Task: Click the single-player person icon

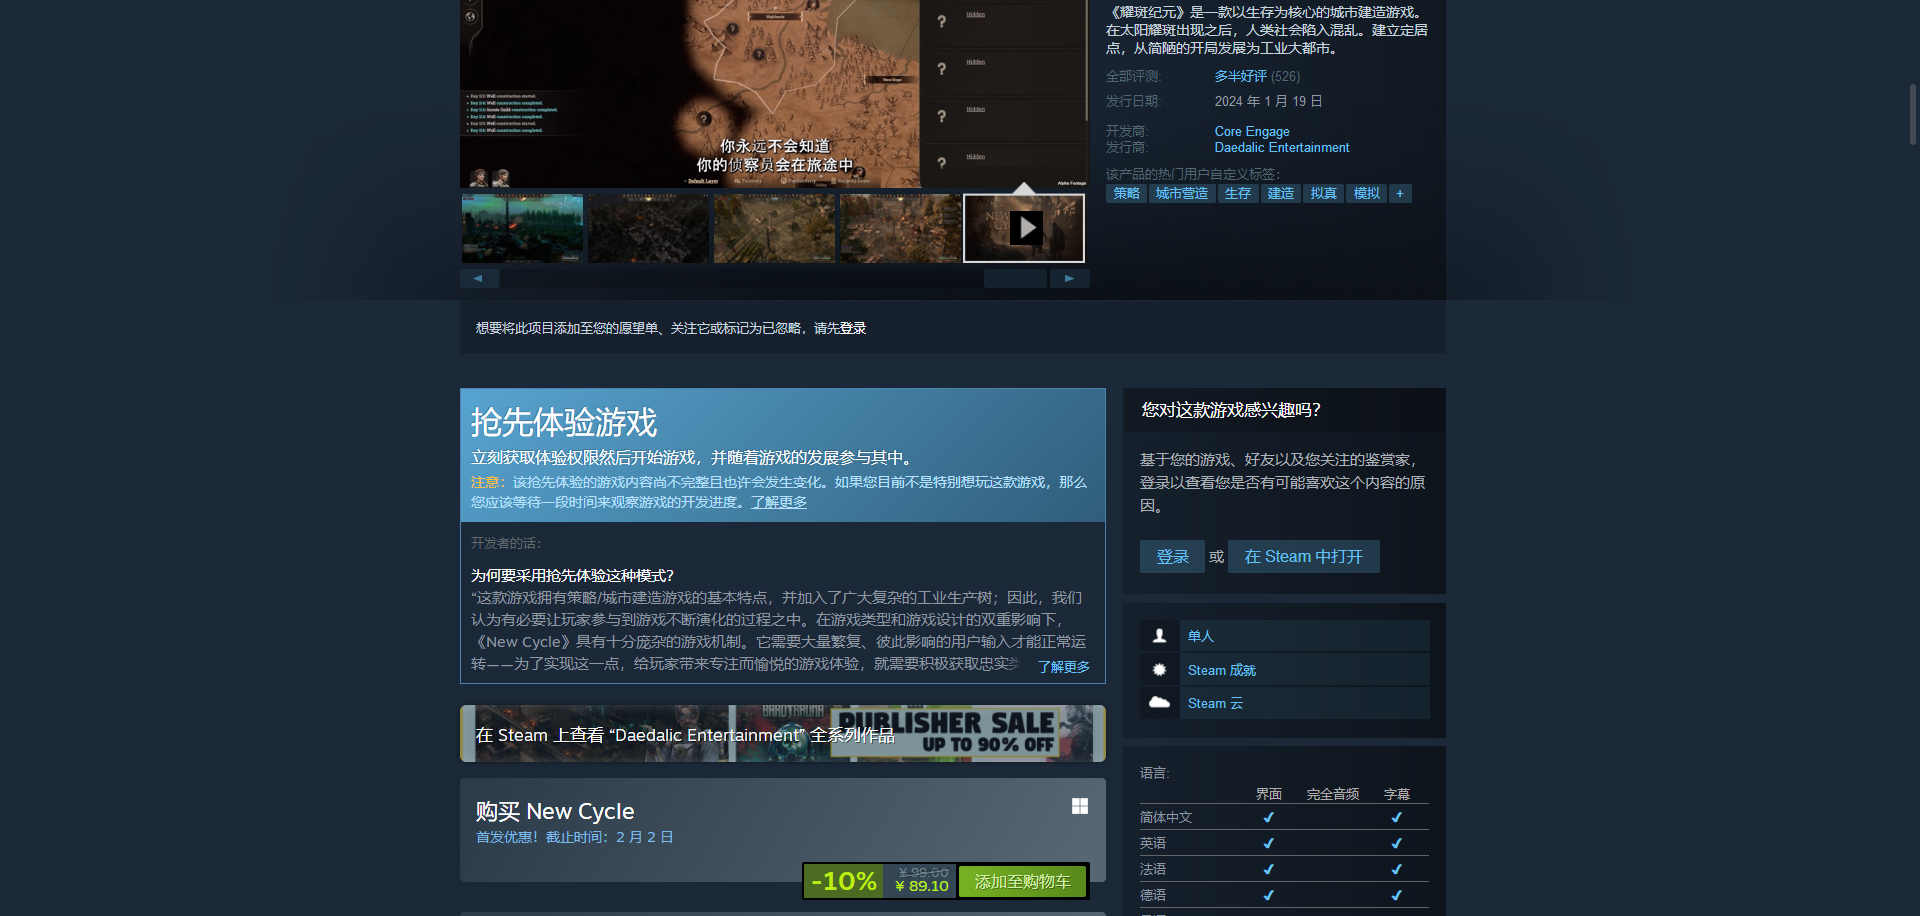Action: (x=1159, y=636)
